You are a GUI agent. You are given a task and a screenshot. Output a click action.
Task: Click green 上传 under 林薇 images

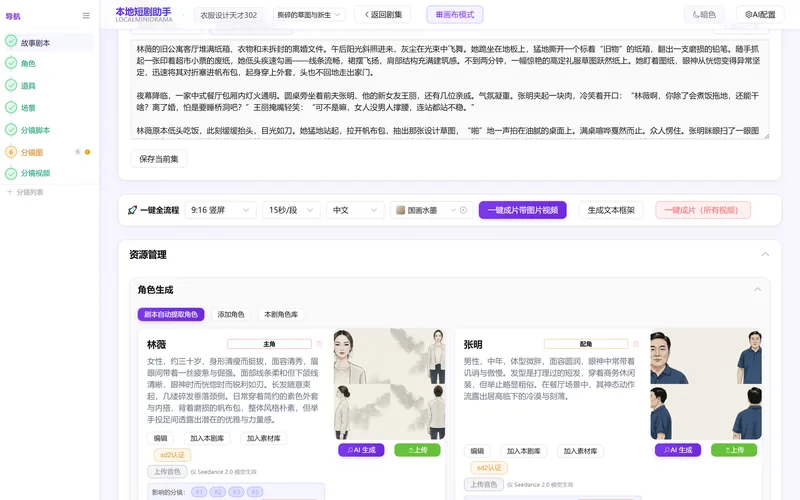coord(417,450)
